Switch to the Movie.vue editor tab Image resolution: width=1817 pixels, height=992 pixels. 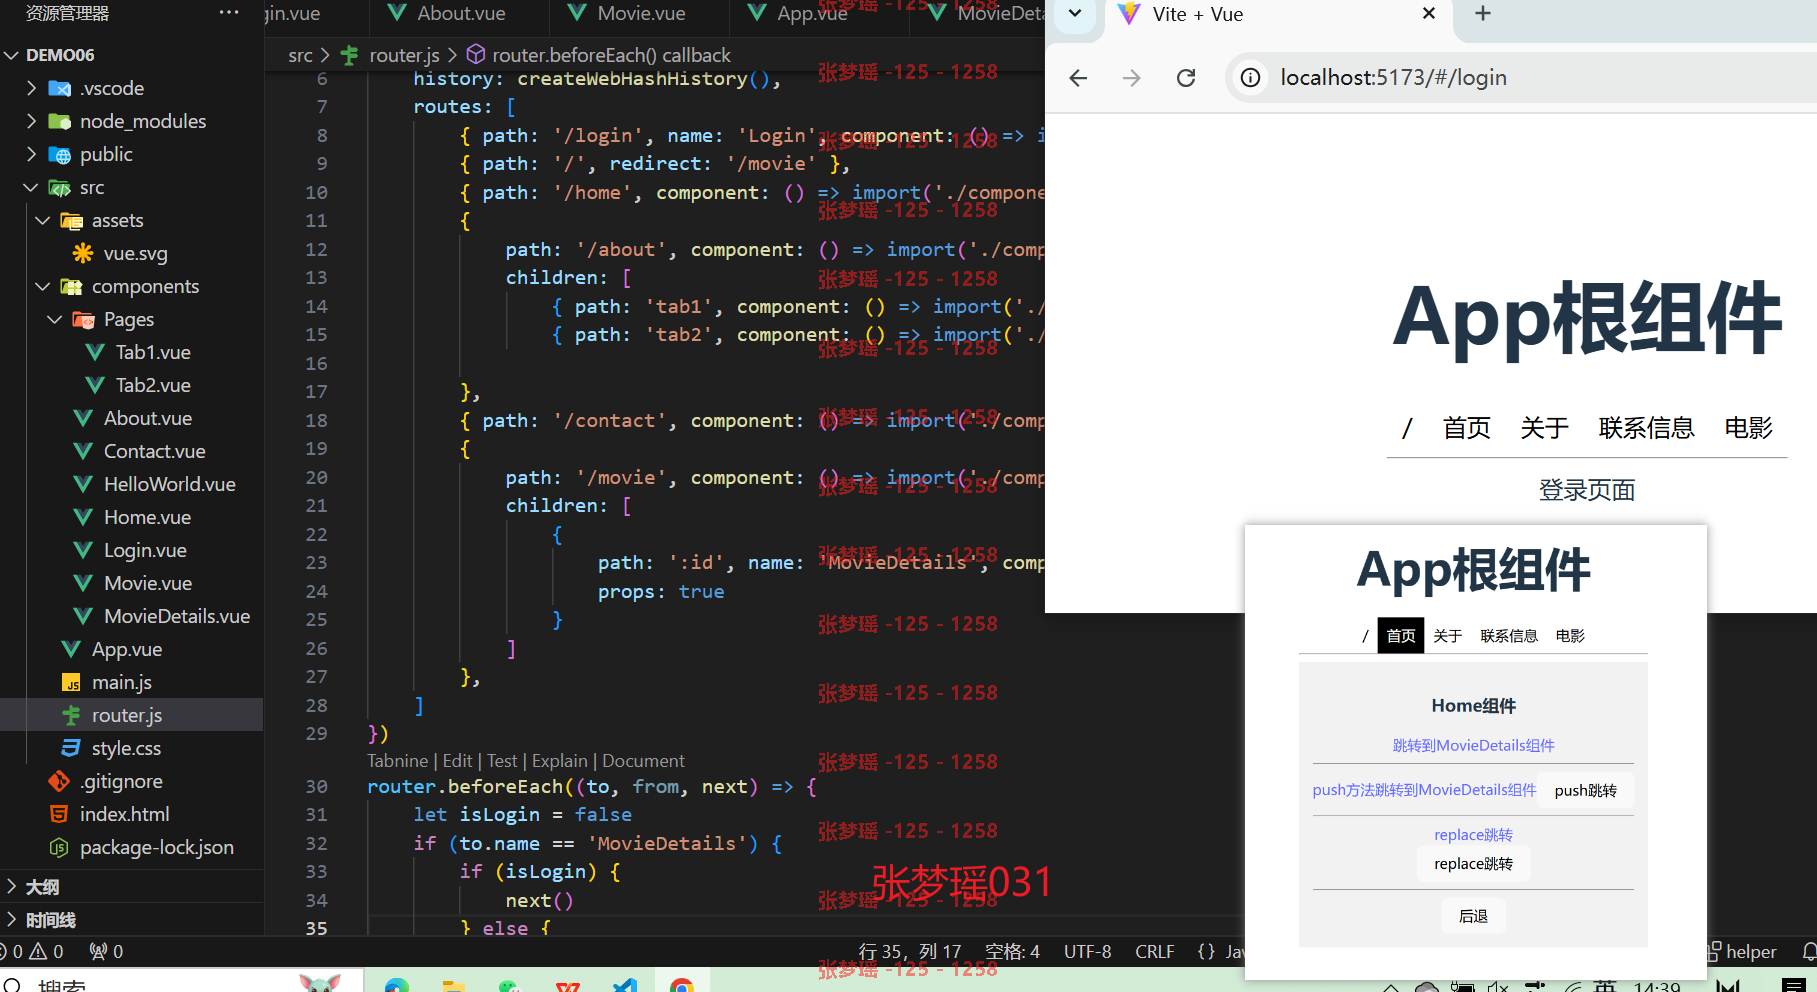point(639,14)
